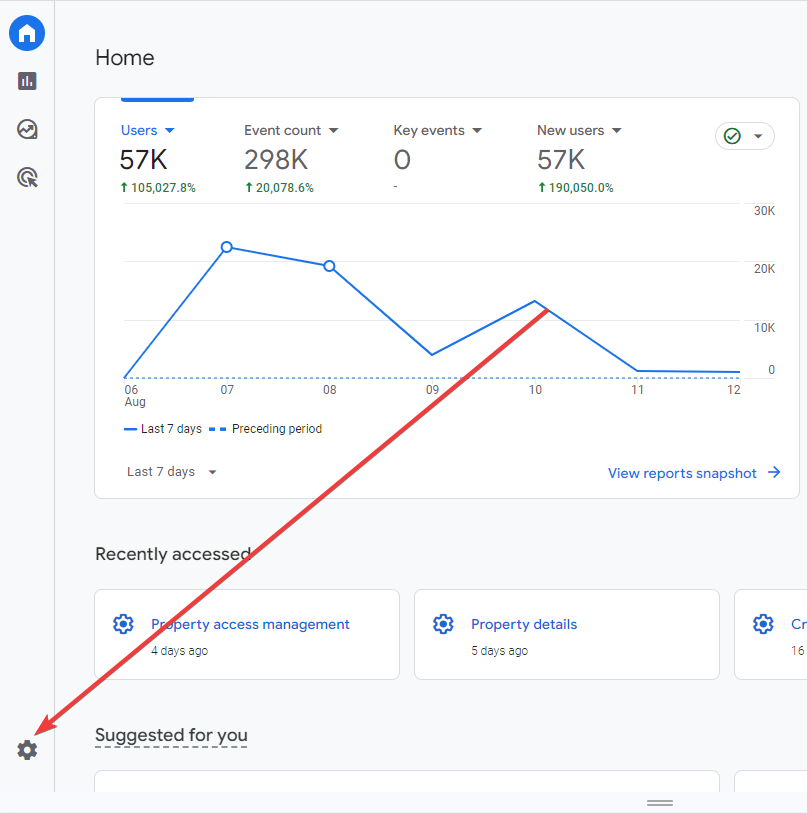Select the 08 Aug data point on chart
Image resolution: width=807 pixels, height=813 pixels.
tap(329, 266)
